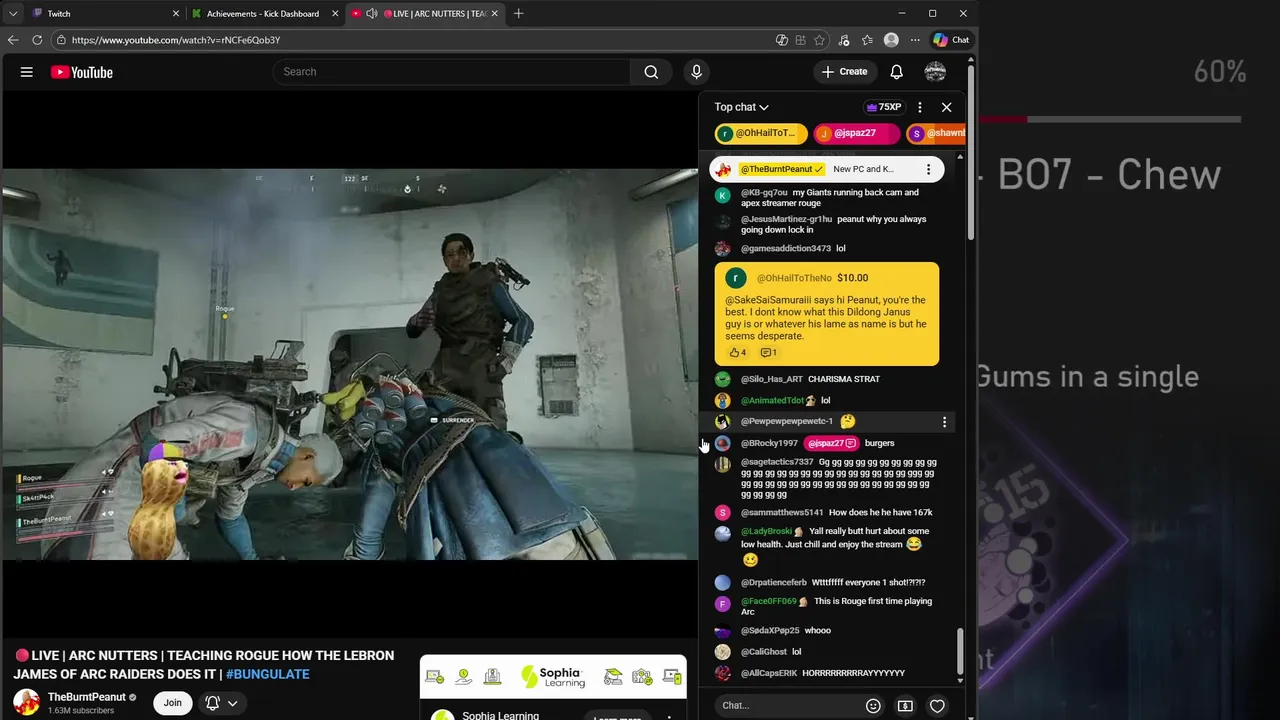Send a Super Chat via dollar icon
This screenshot has height=720, width=1280.
click(x=905, y=706)
